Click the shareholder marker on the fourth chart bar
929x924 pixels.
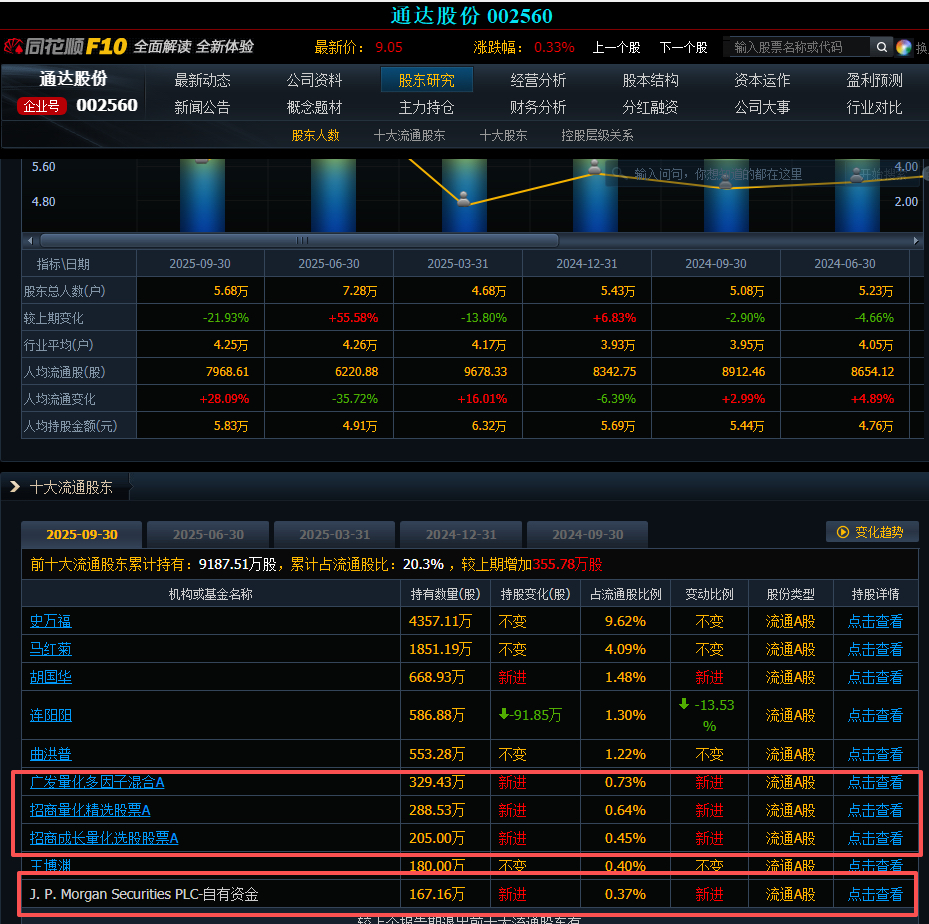click(594, 166)
